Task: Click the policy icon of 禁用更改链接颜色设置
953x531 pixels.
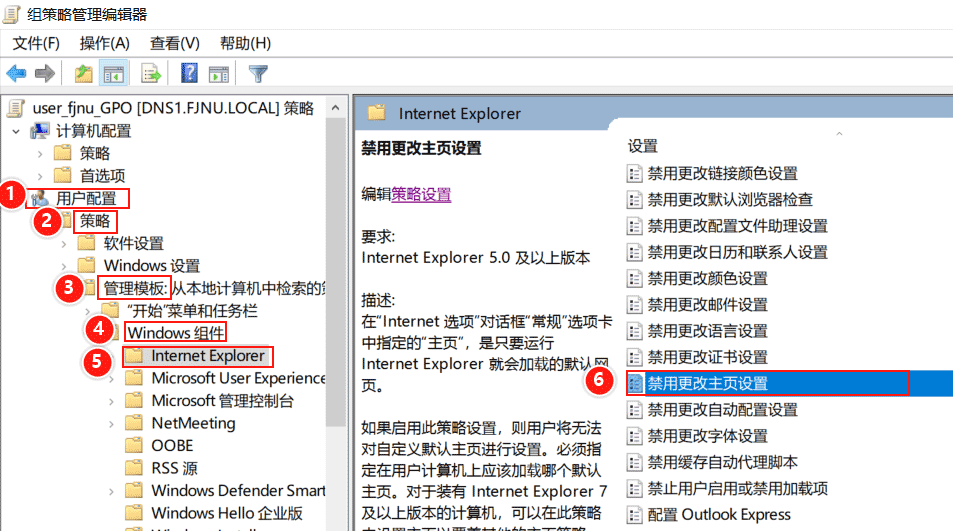Action: tap(635, 174)
